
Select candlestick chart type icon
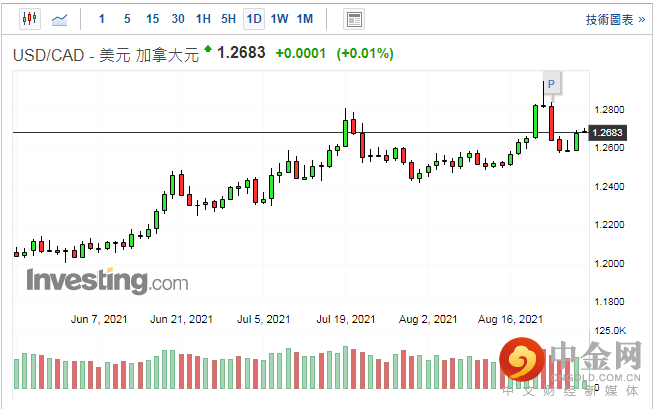click(30, 19)
